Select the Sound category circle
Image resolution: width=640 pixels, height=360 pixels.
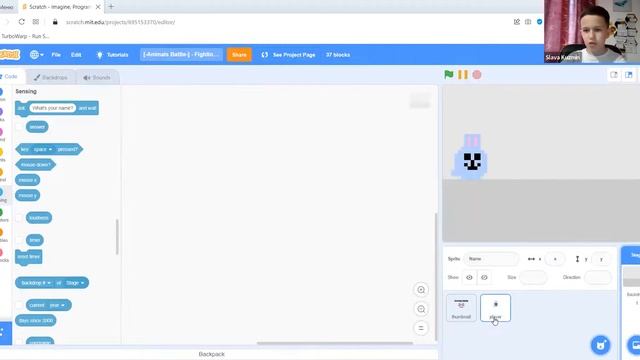tap(1, 132)
